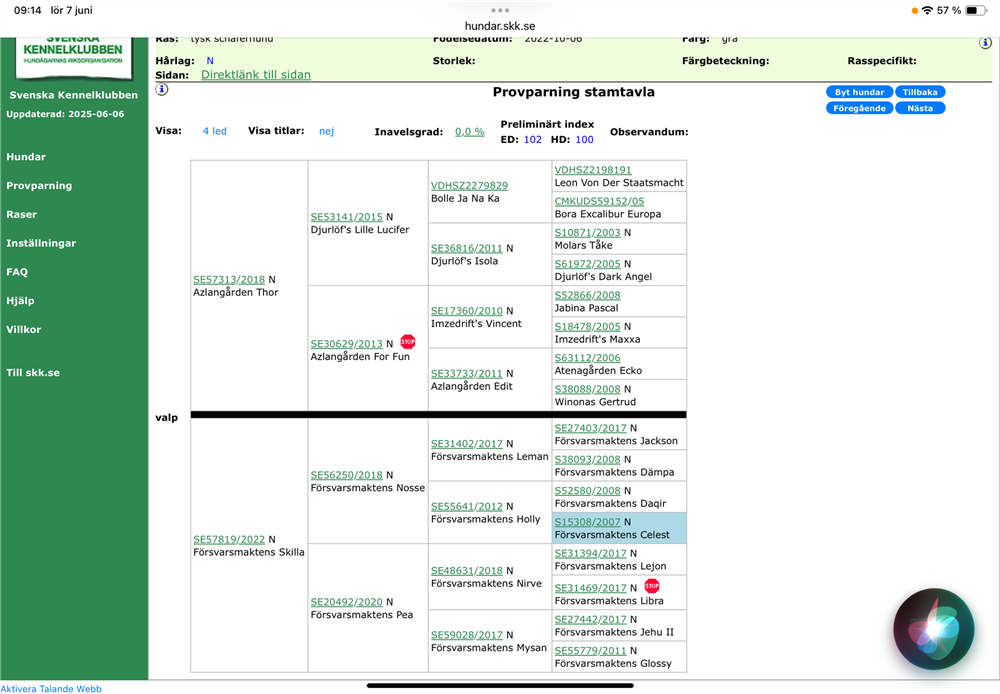Open SE33733/2011 Azlangården Edit

(x=467, y=374)
